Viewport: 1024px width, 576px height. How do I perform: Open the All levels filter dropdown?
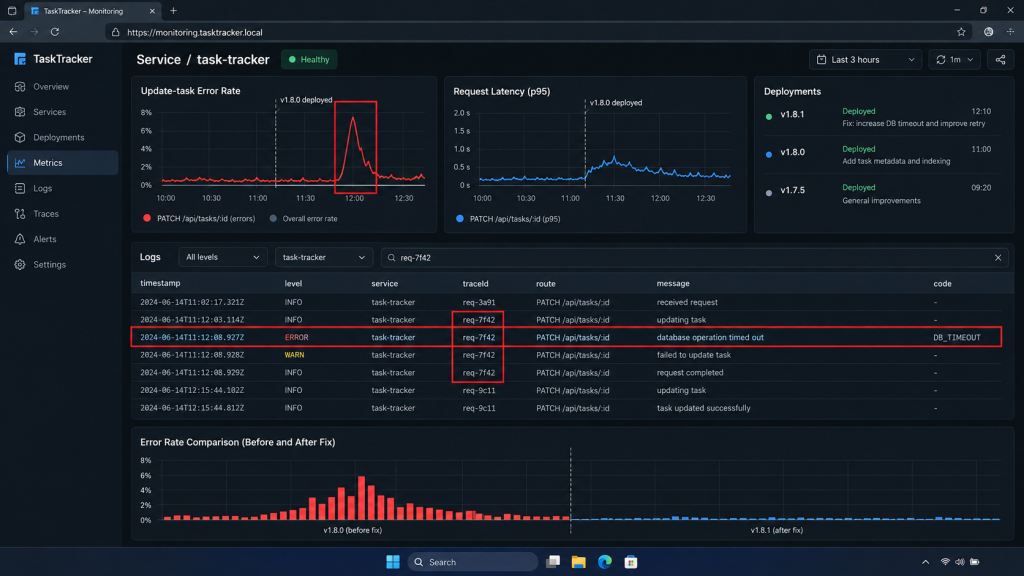(222, 257)
